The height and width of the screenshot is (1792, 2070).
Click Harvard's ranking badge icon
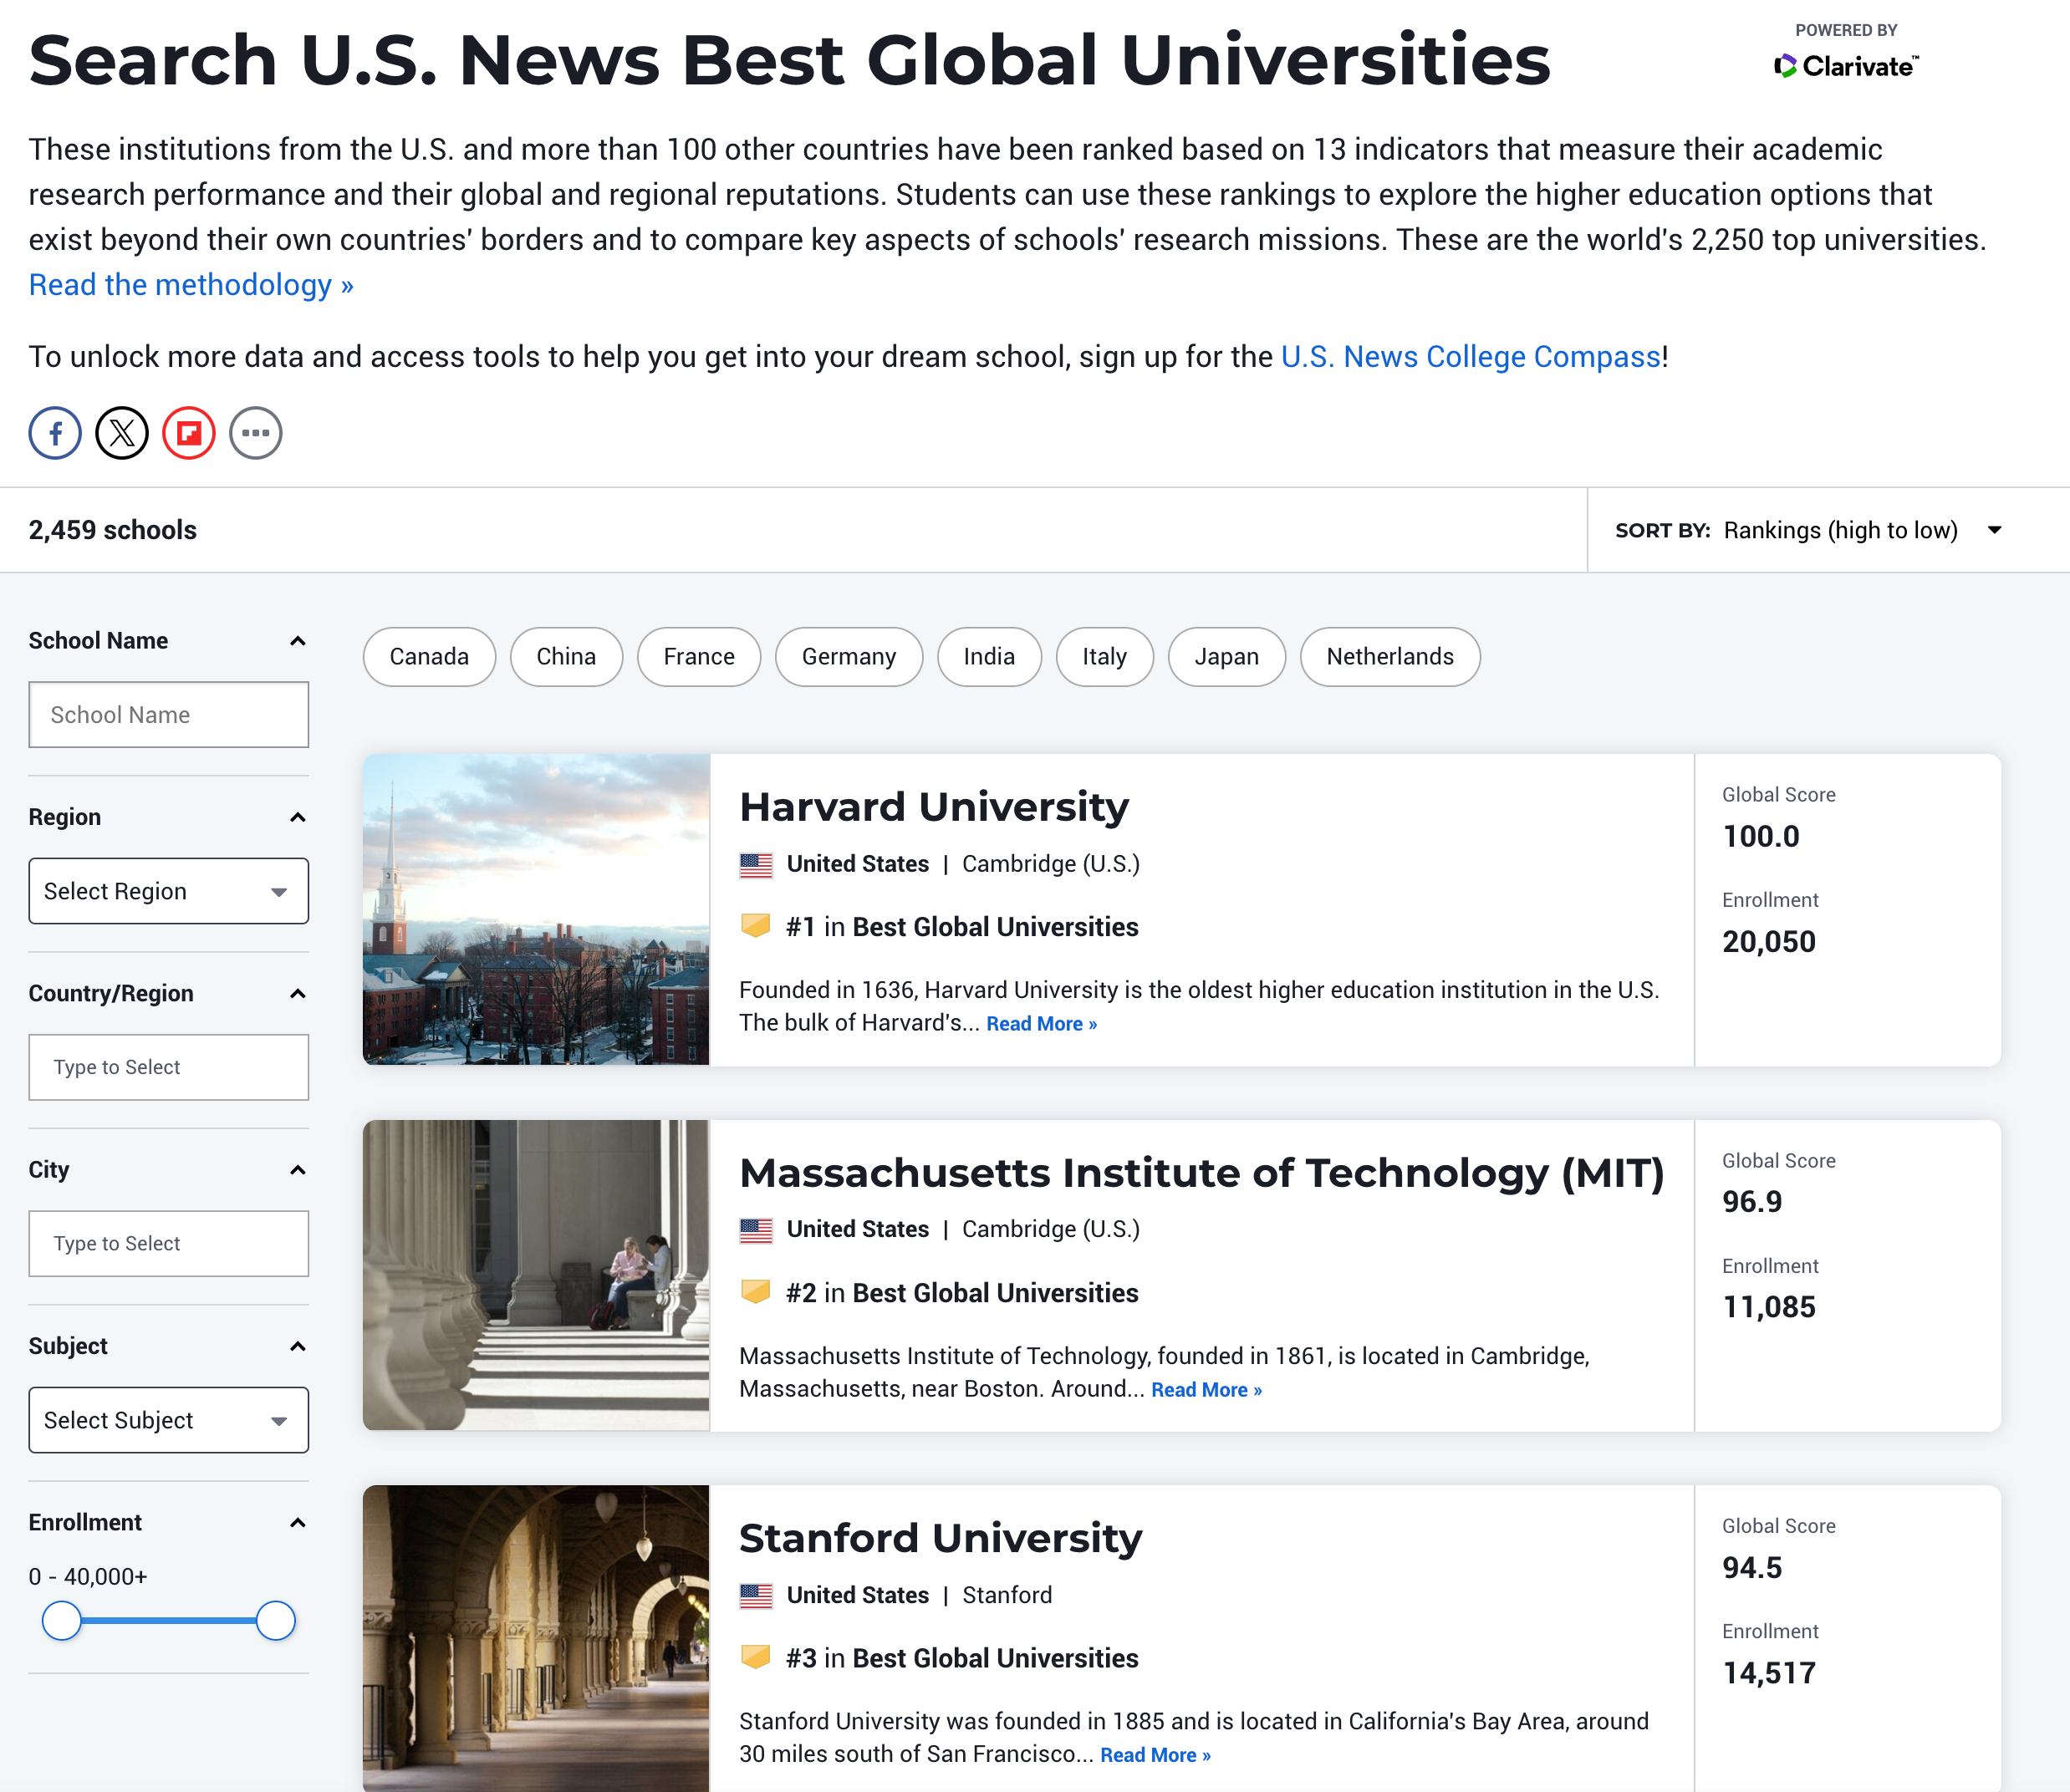(755, 926)
